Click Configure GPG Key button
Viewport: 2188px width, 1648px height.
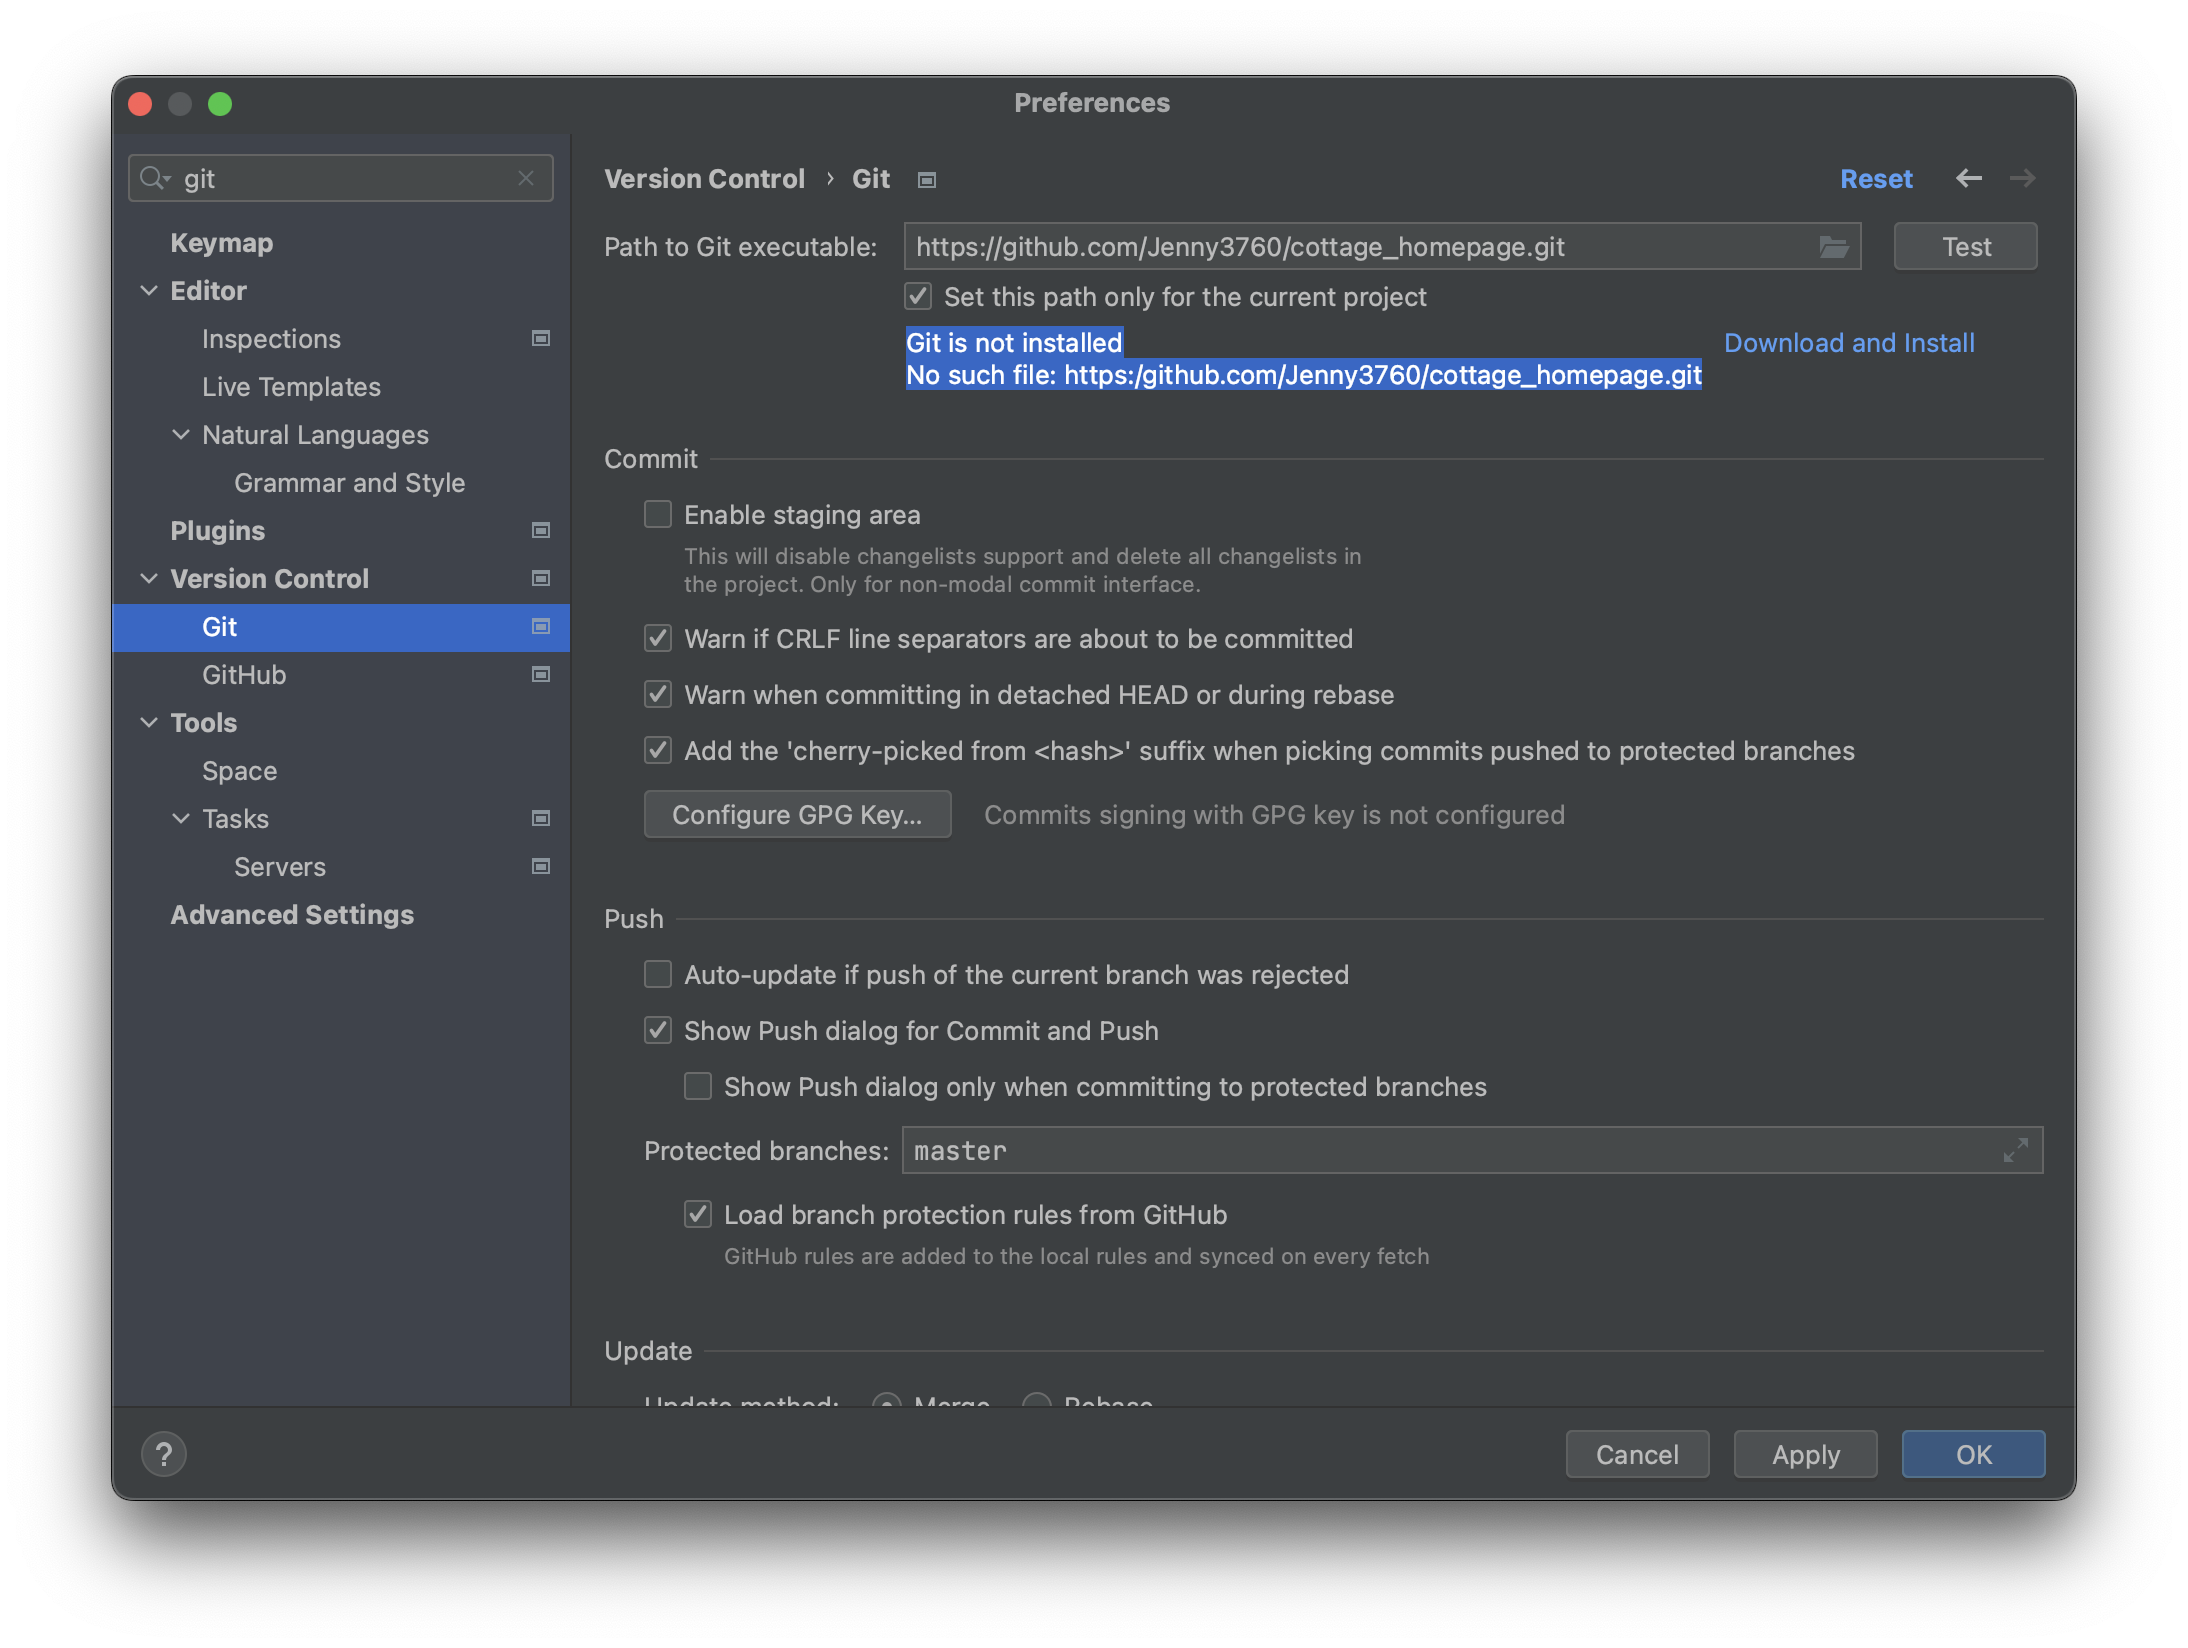[797, 815]
